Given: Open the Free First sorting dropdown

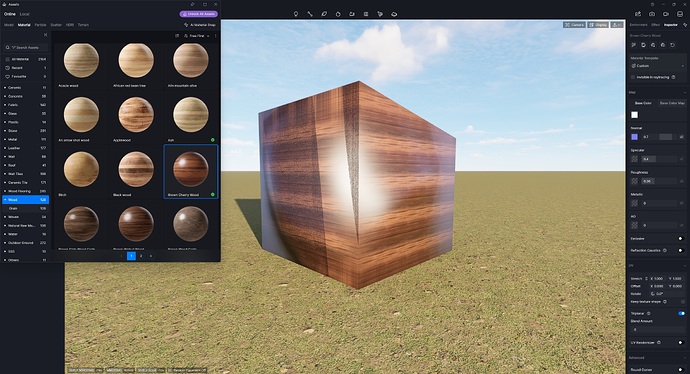Looking at the screenshot, I should point(197,36).
